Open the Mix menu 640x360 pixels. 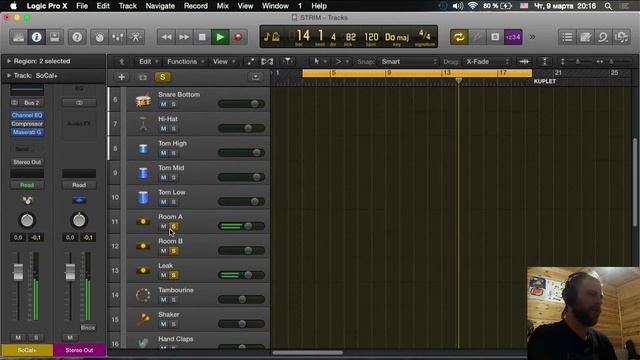pos(222,6)
